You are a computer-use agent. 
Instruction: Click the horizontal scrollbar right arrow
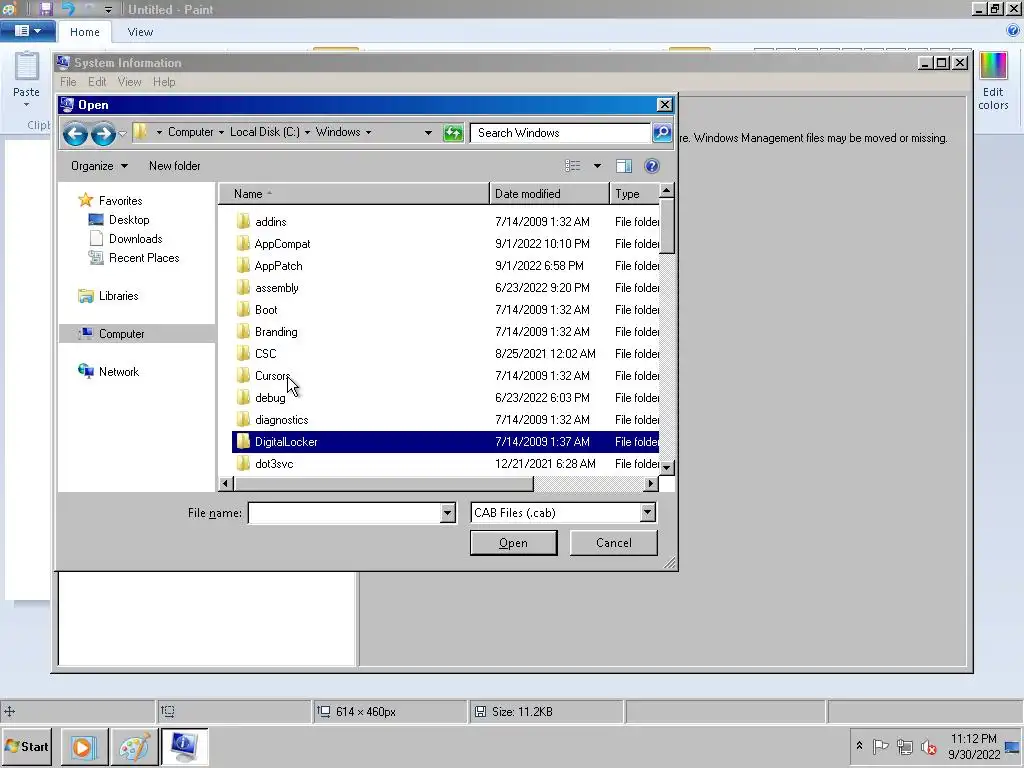[650, 483]
